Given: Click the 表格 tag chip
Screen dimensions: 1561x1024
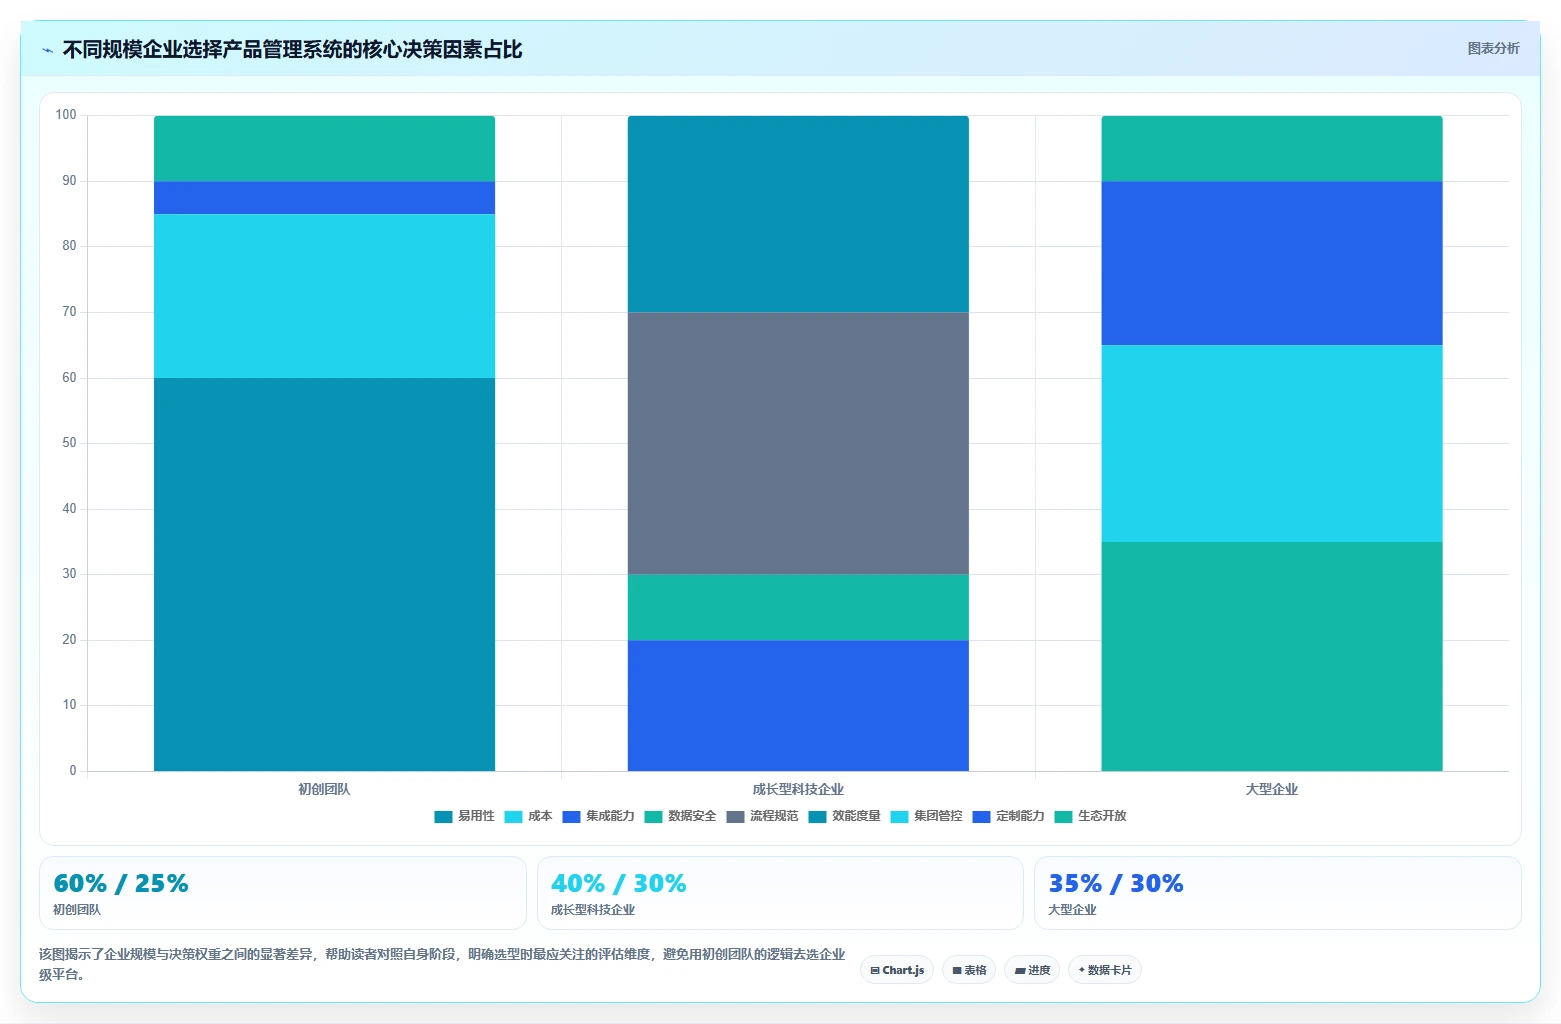Looking at the screenshot, I should 969,970.
